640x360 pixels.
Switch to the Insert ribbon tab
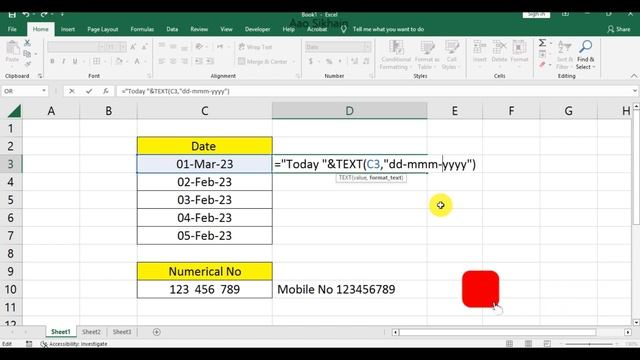[68, 29]
